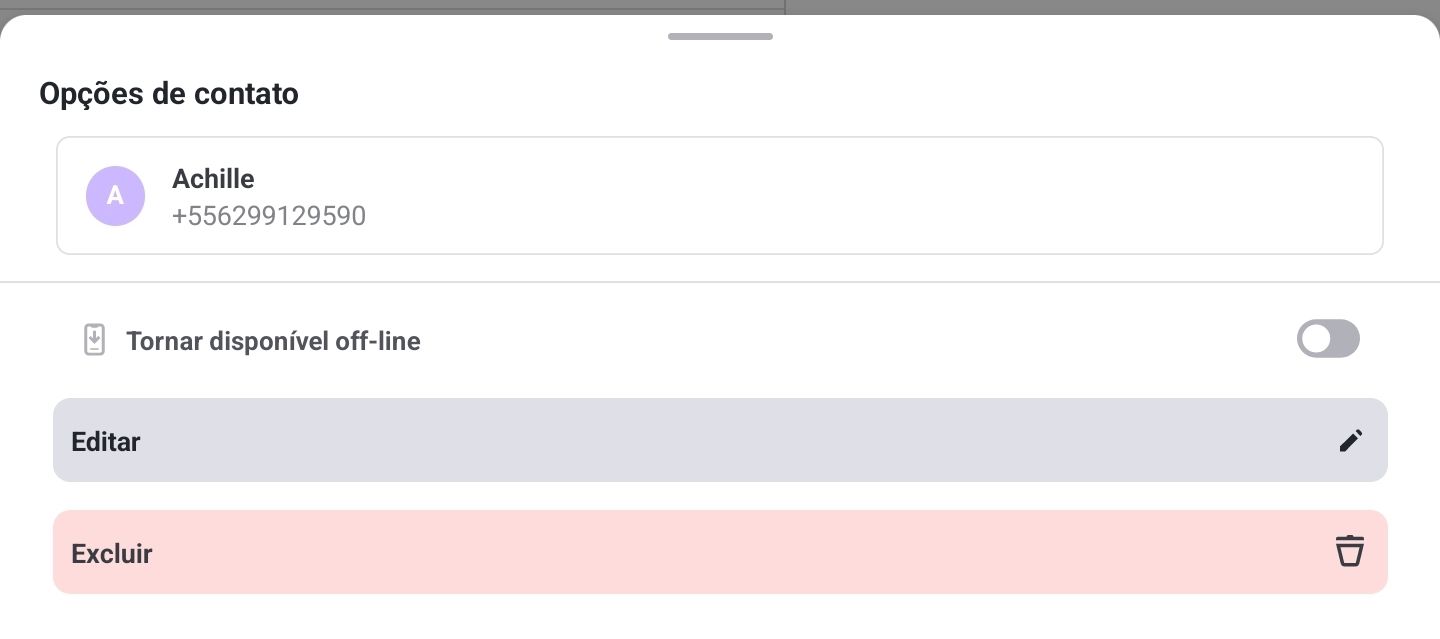Click the contact name Achille

(213, 179)
